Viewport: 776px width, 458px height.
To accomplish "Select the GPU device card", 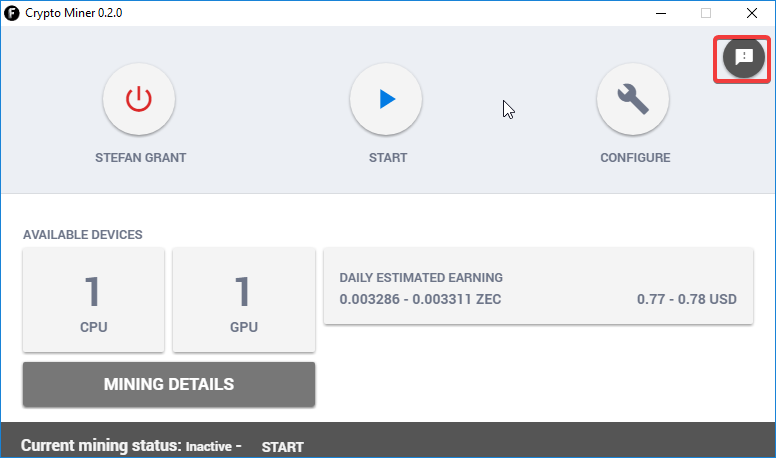I will [244, 300].
